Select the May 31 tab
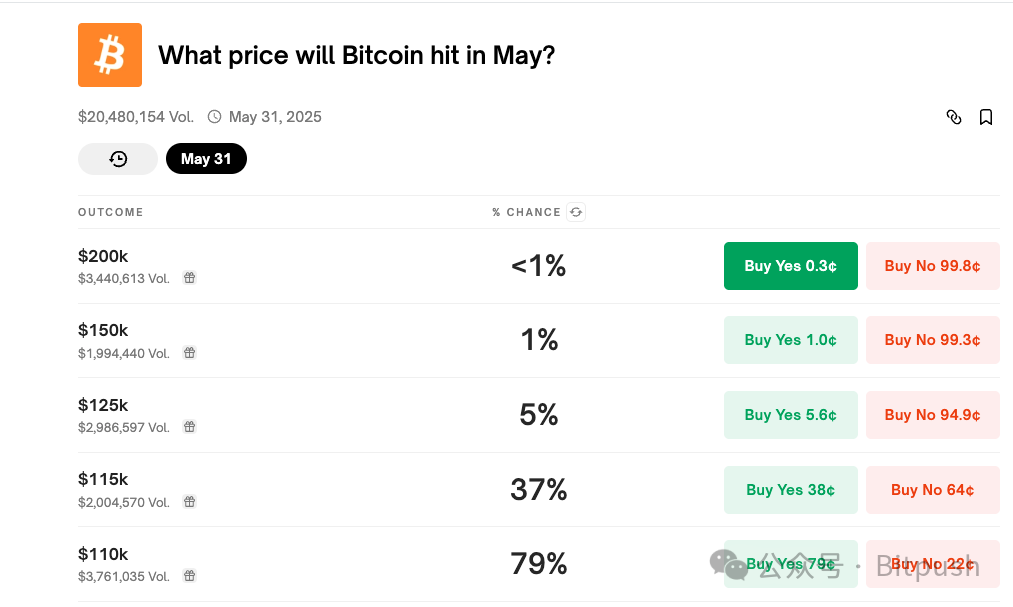This screenshot has width=1013, height=607. pyautogui.click(x=206, y=158)
